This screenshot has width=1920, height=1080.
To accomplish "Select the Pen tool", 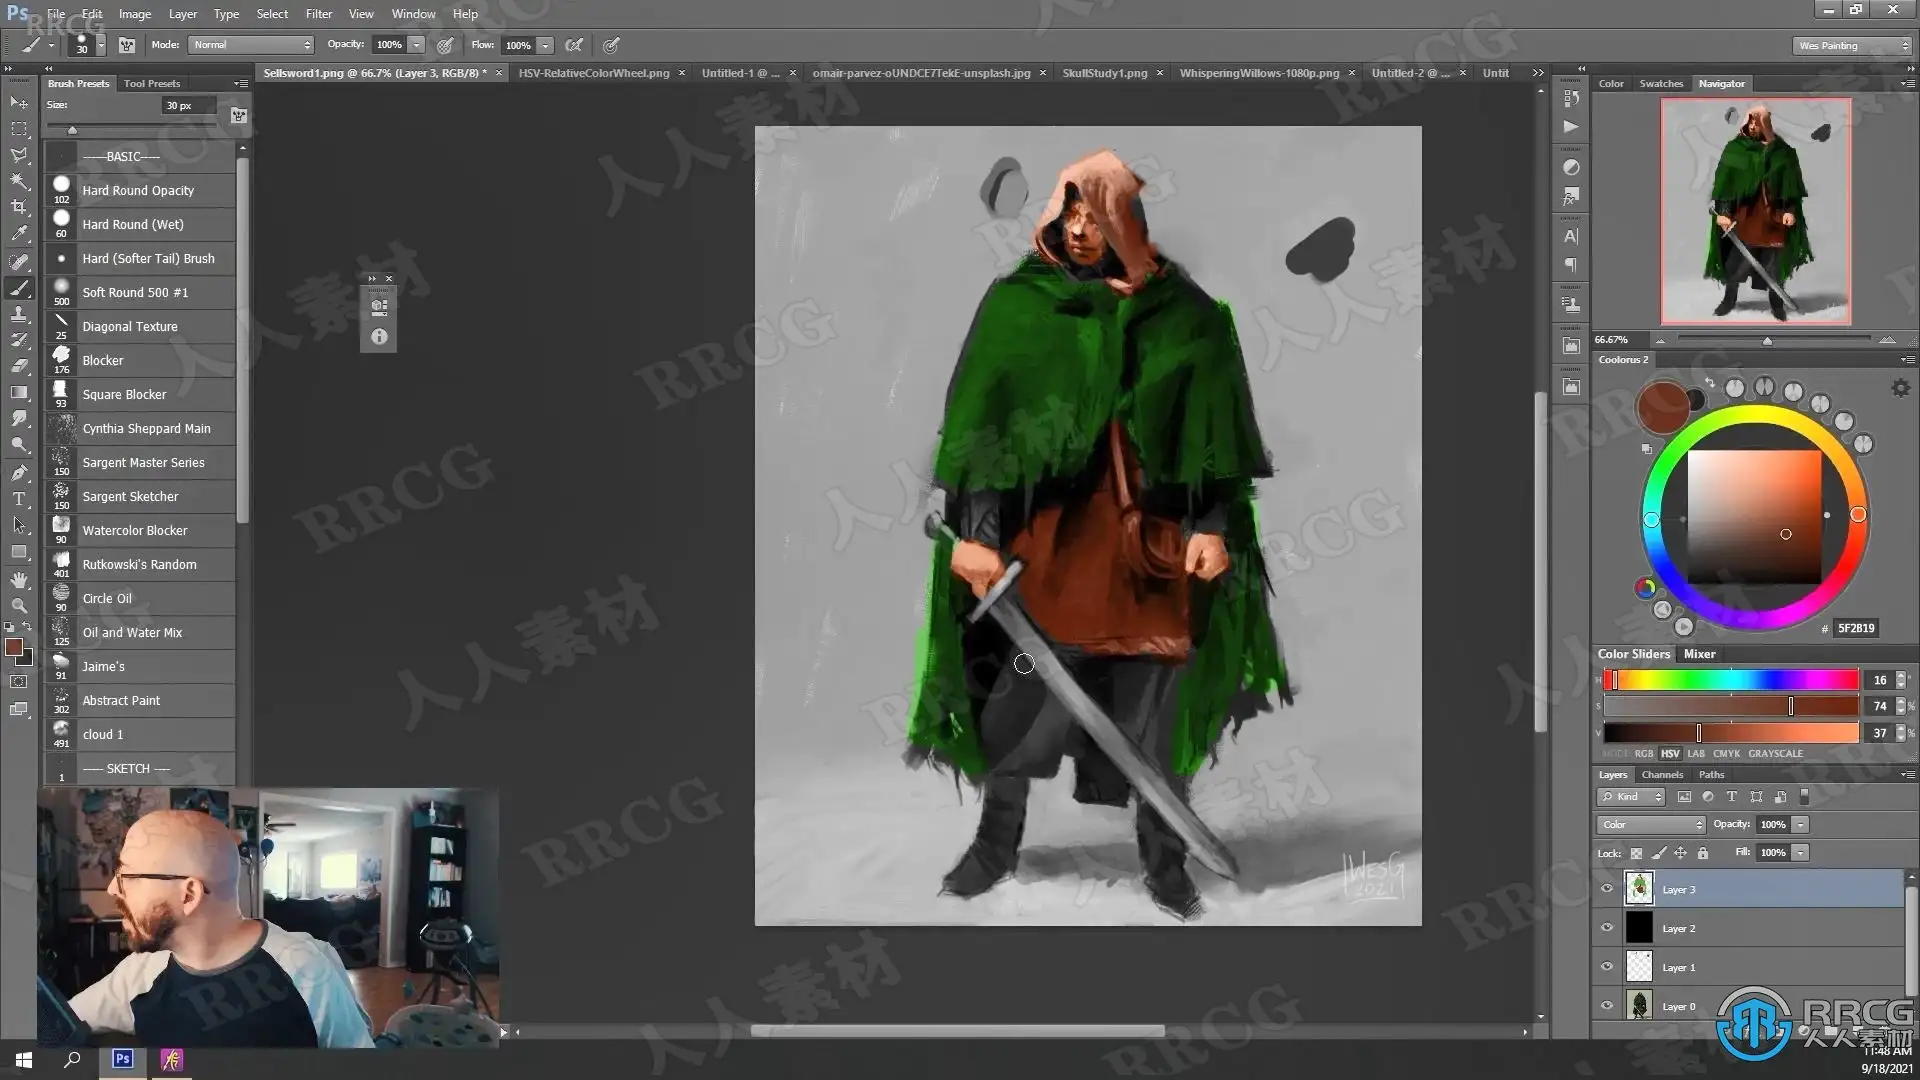I will 19,472.
